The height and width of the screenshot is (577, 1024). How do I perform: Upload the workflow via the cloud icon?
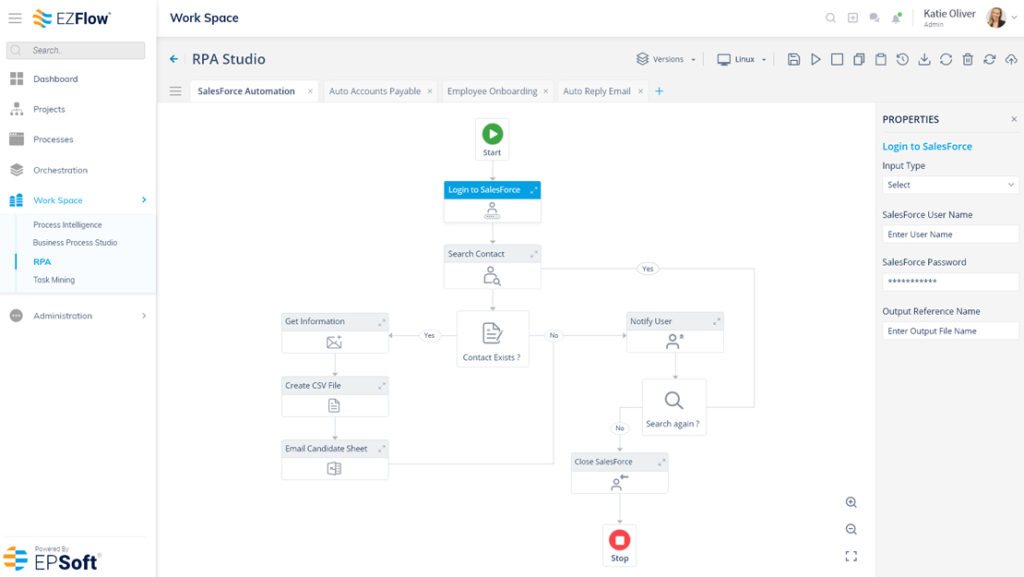coord(1011,59)
